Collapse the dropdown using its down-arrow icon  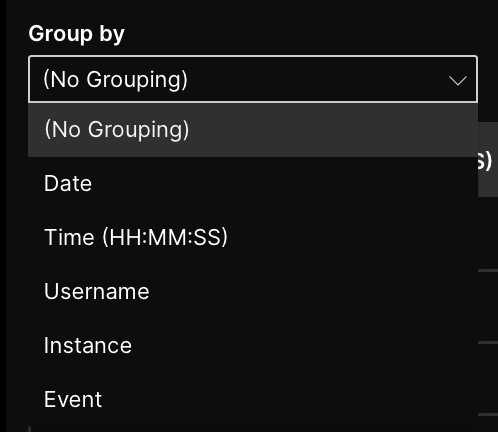coord(458,81)
